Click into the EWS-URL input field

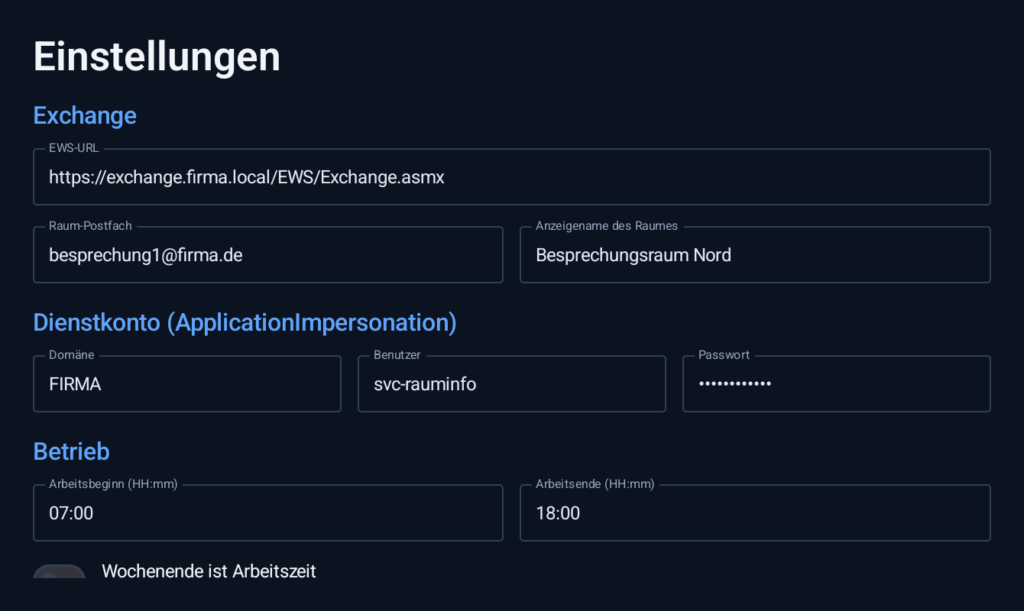[x=512, y=177]
